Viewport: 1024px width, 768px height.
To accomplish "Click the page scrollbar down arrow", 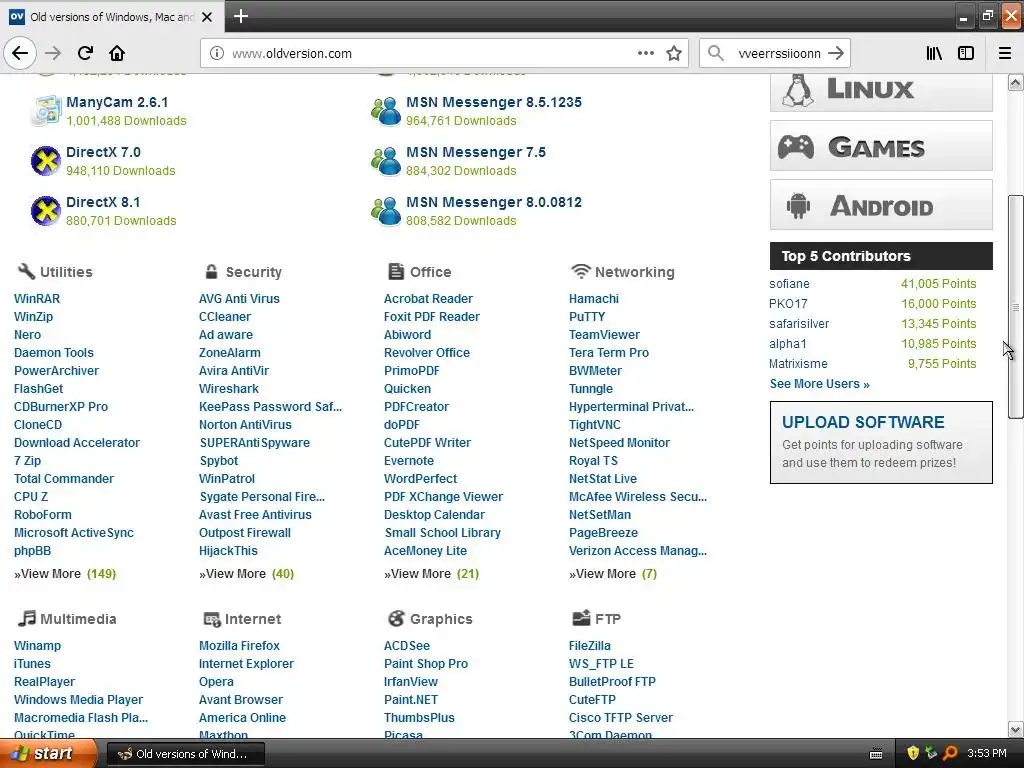I will point(1015,729).
